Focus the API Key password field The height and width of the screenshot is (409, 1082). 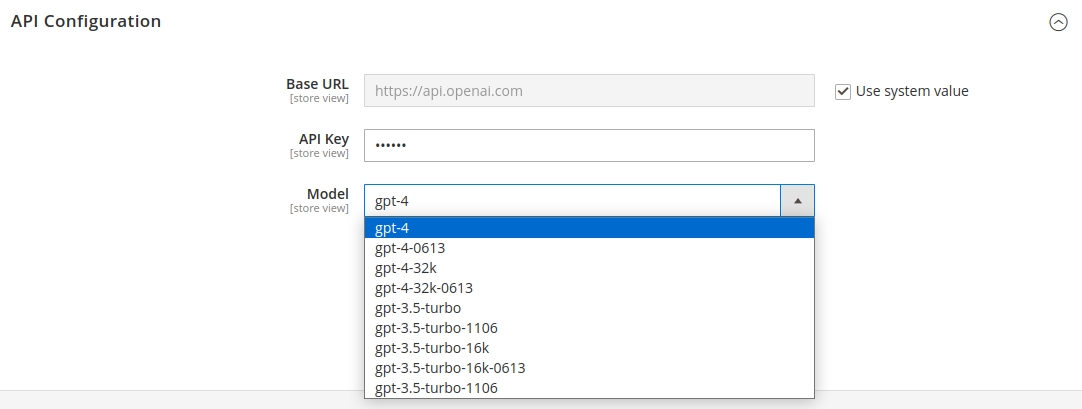point(589,146)
